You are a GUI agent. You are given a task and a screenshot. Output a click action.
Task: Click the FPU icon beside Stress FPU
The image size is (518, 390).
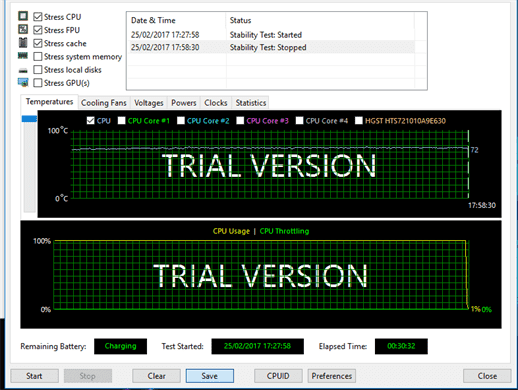click(x=23, y=29)
